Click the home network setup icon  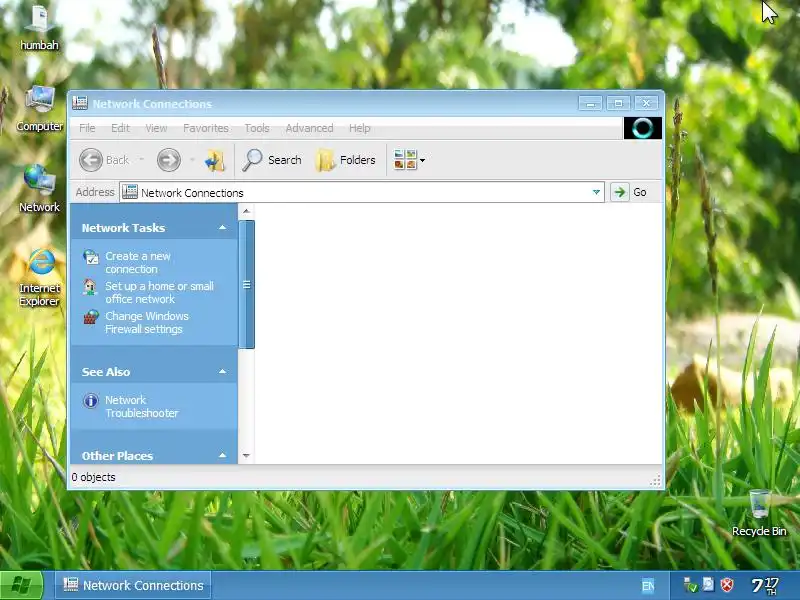coord(90,288)
